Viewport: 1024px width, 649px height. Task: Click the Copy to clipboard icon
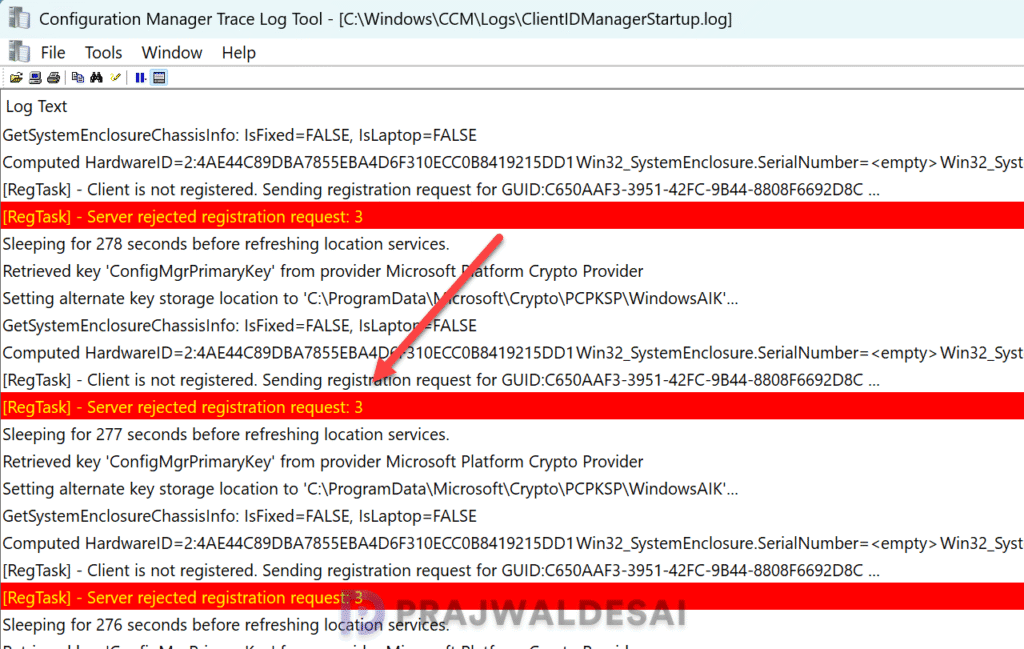click(78, 78)
